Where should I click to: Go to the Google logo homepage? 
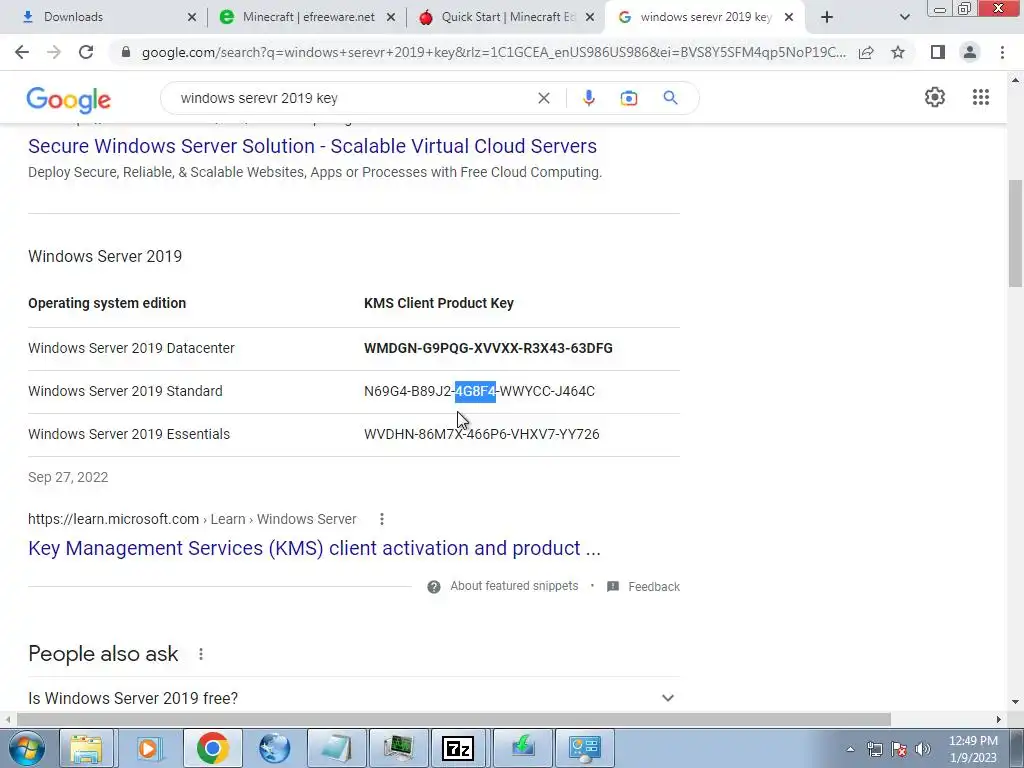coord(69,99)
